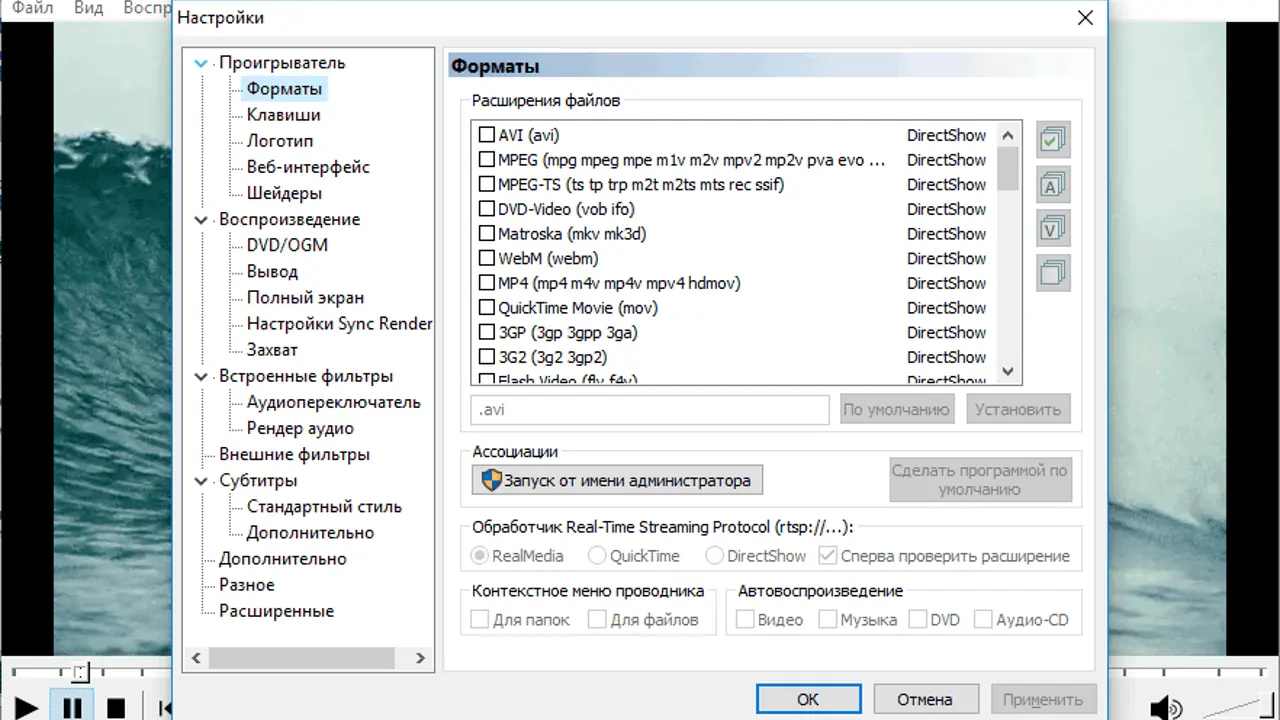Collapse the Субтитры tree branch
The height and width of the screenshot is (720, 1280).
click(x=202, y=482)
